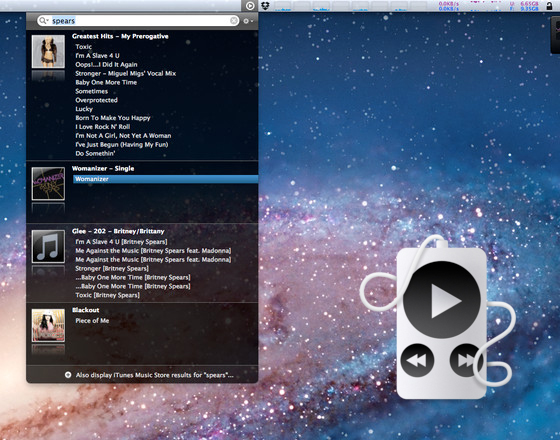Select the Glee album music note thumbnail
The image size is (560, 440).
point(48,246)
